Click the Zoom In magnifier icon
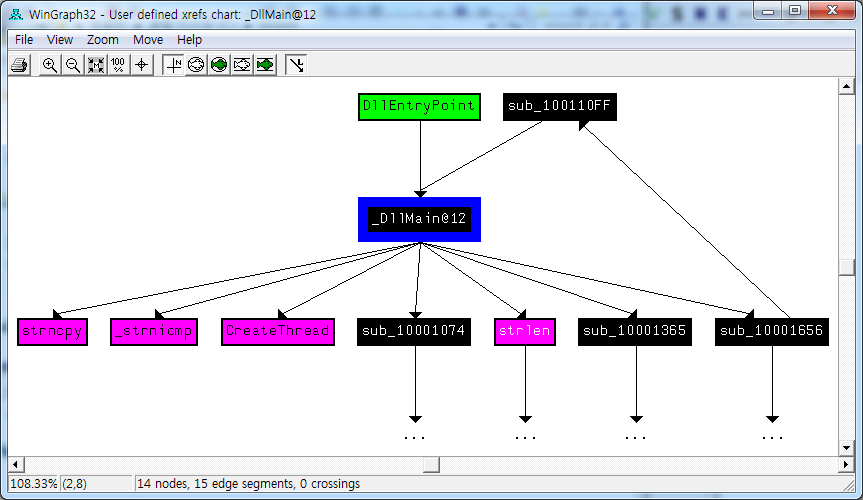Viewport: 863px width, 500px height. click(x=49, y=65)
